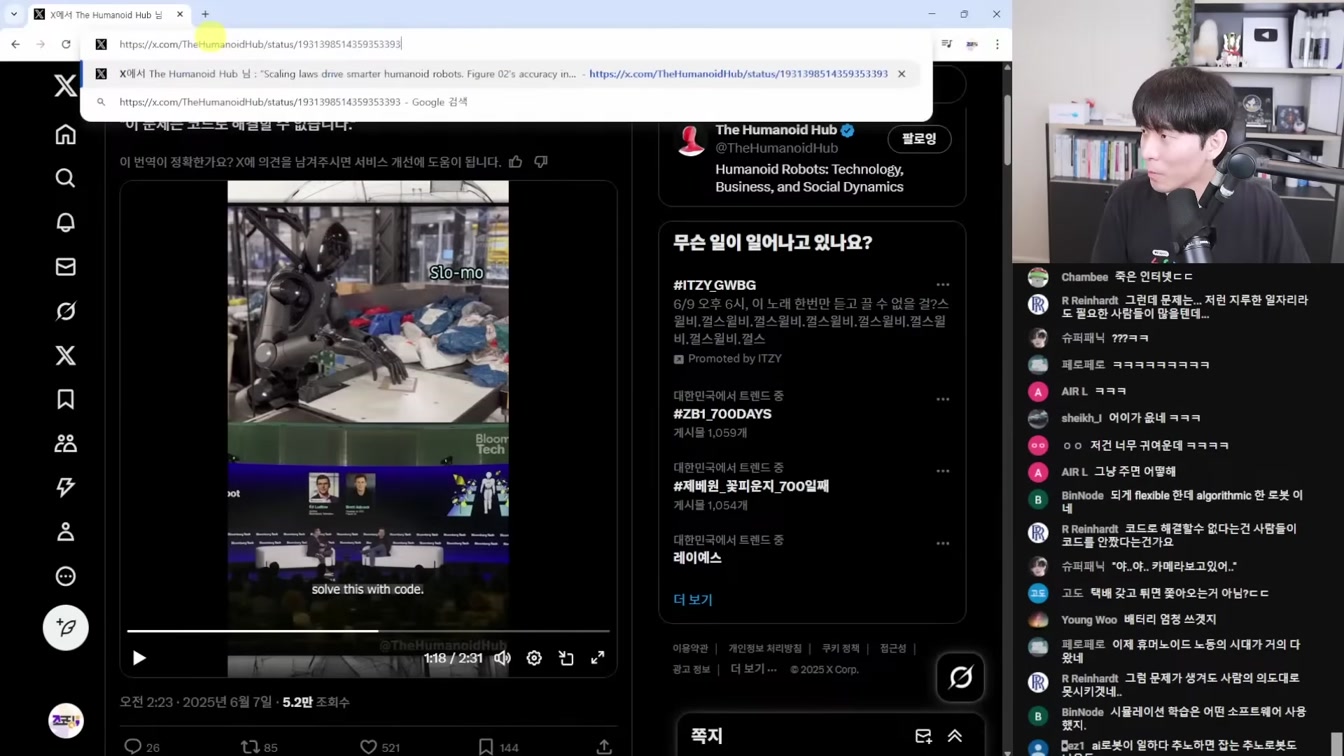Seek using the video progress bar

[368, 631]
